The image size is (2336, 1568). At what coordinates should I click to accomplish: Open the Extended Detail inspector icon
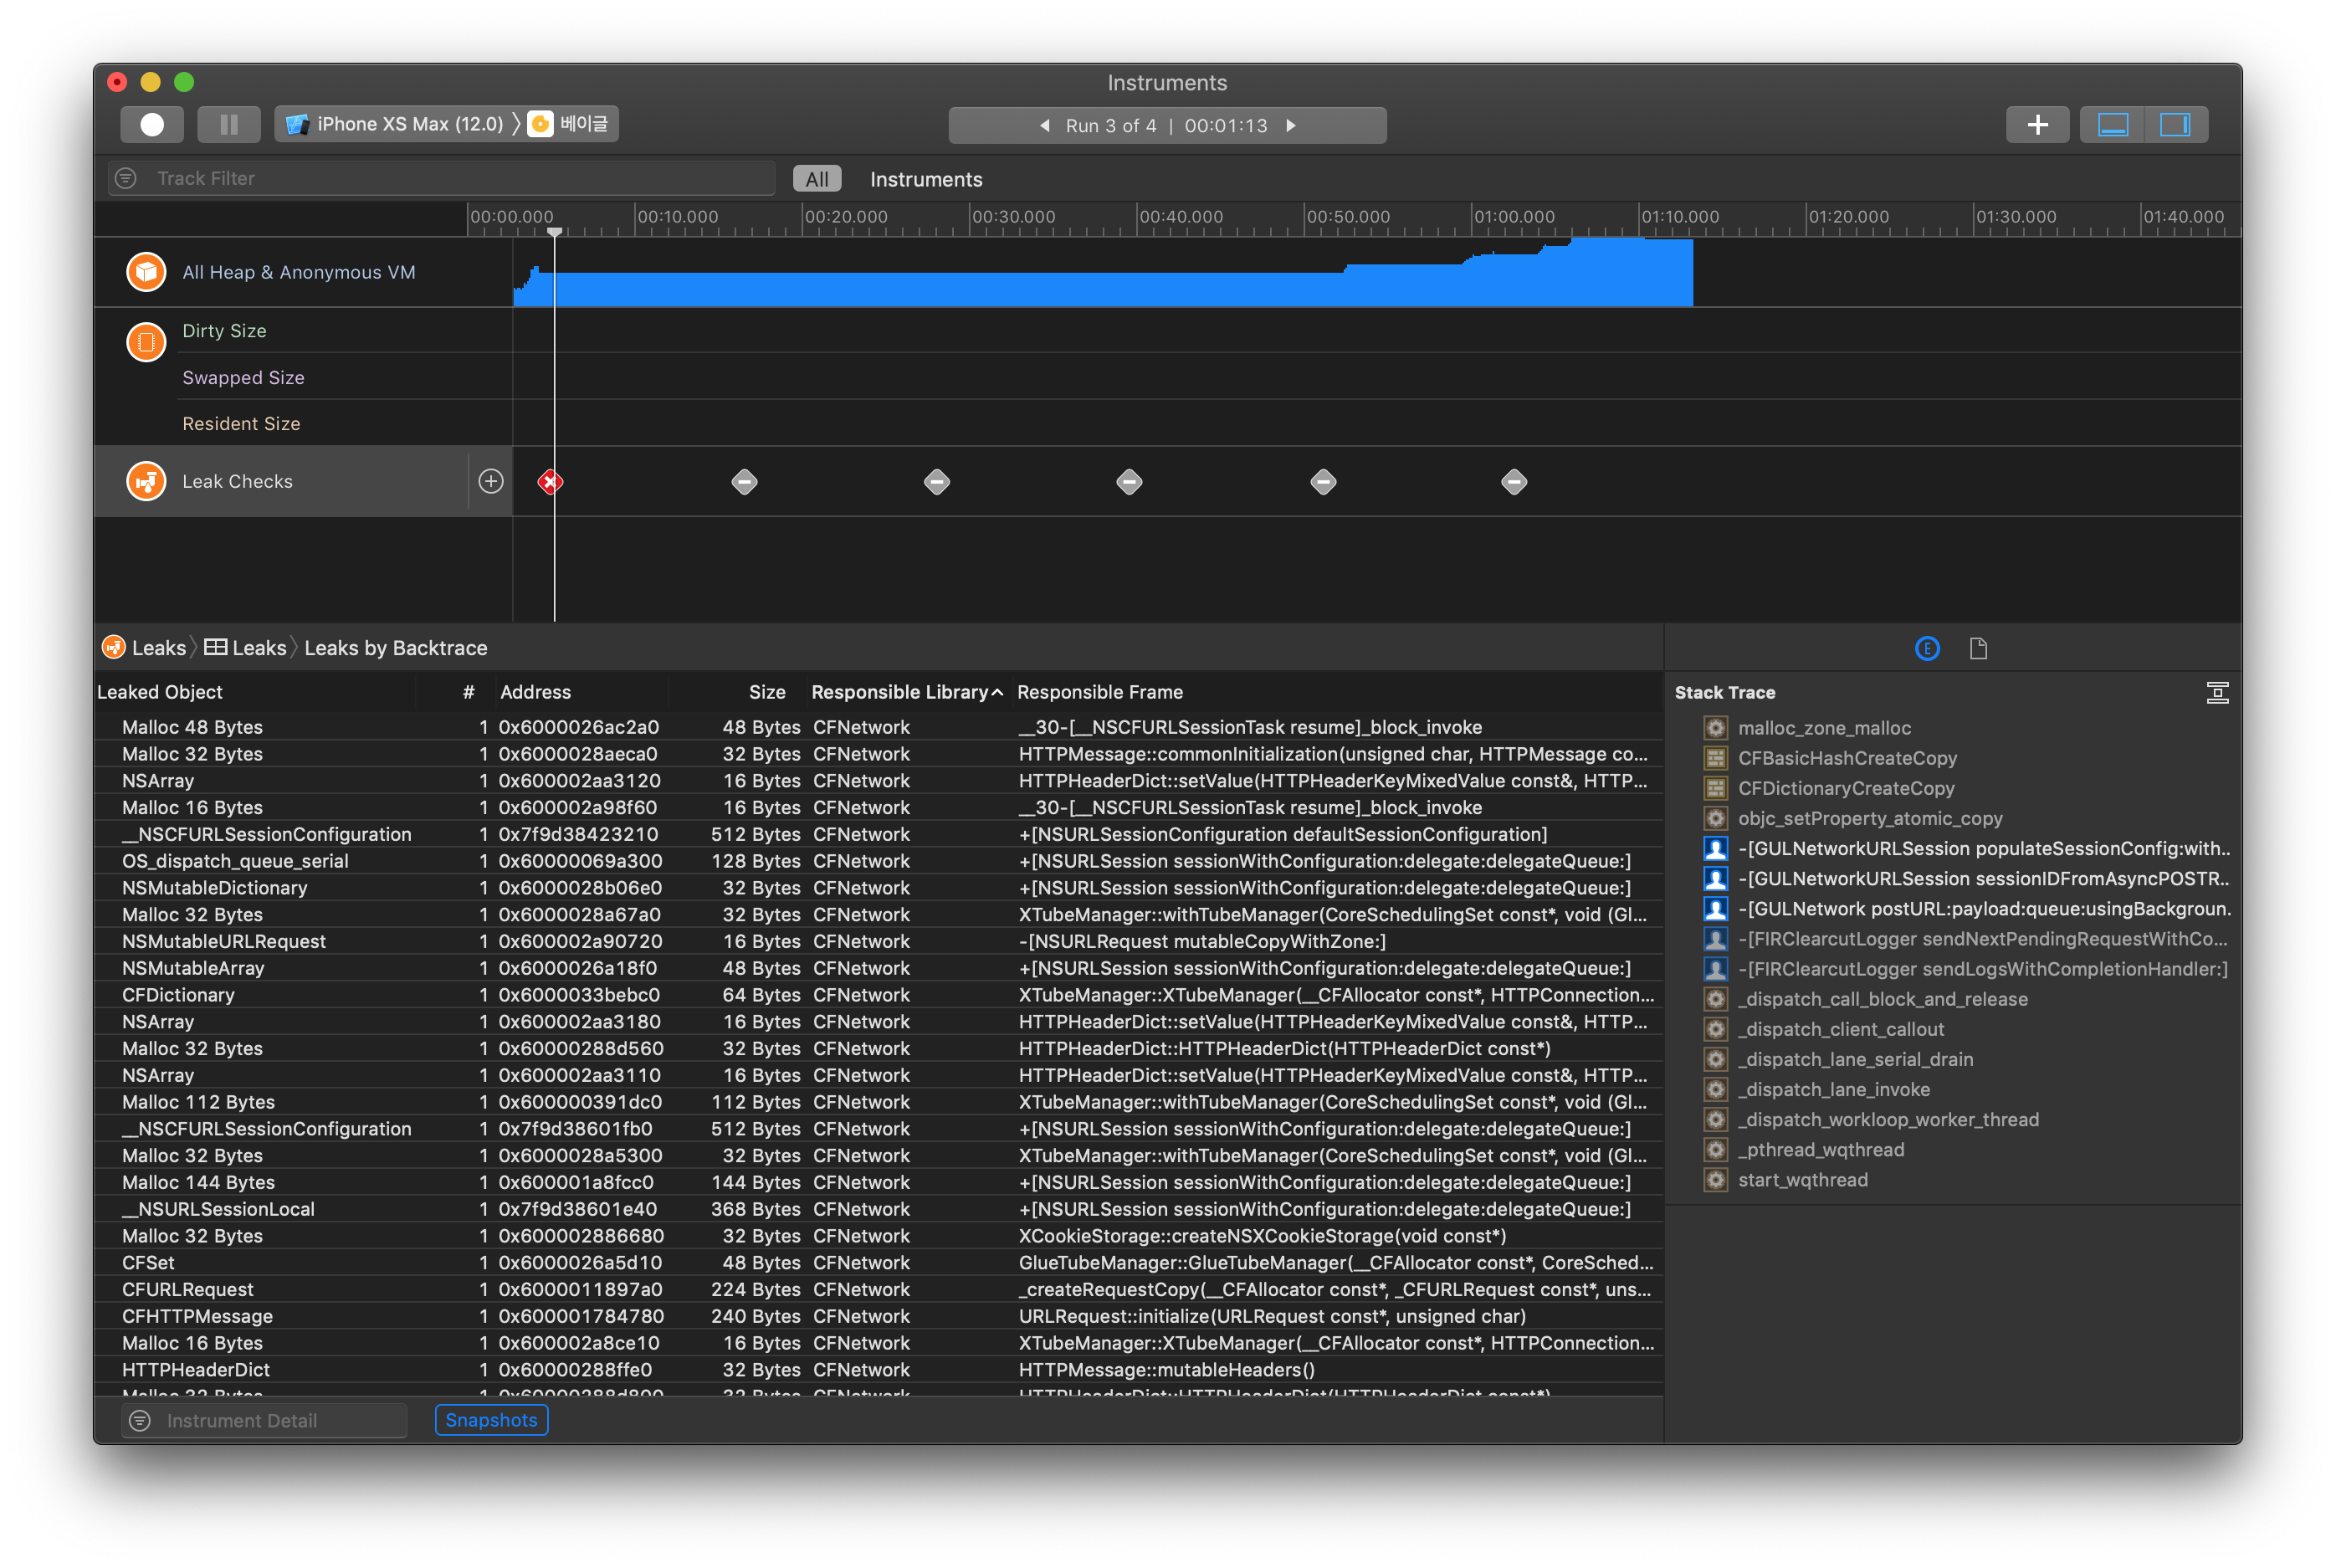click(x=1927, y=649)
